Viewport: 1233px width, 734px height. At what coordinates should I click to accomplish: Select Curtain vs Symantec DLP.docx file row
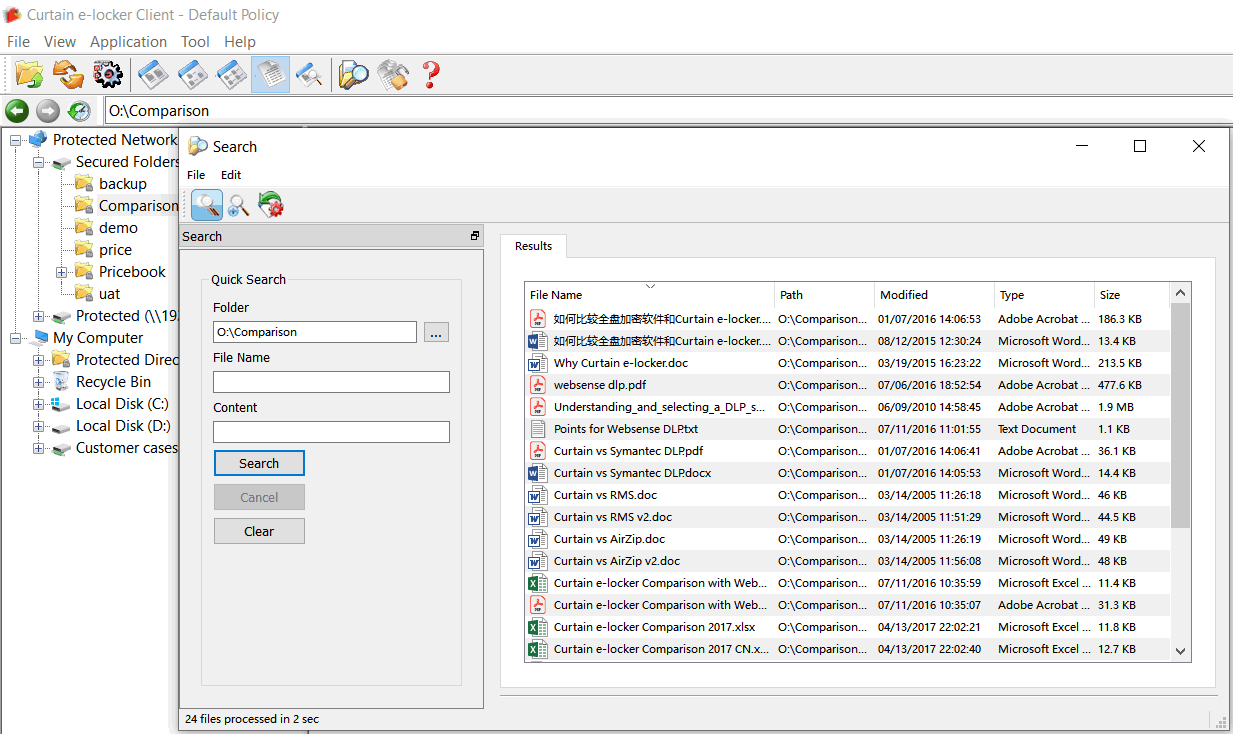[847, 473]
